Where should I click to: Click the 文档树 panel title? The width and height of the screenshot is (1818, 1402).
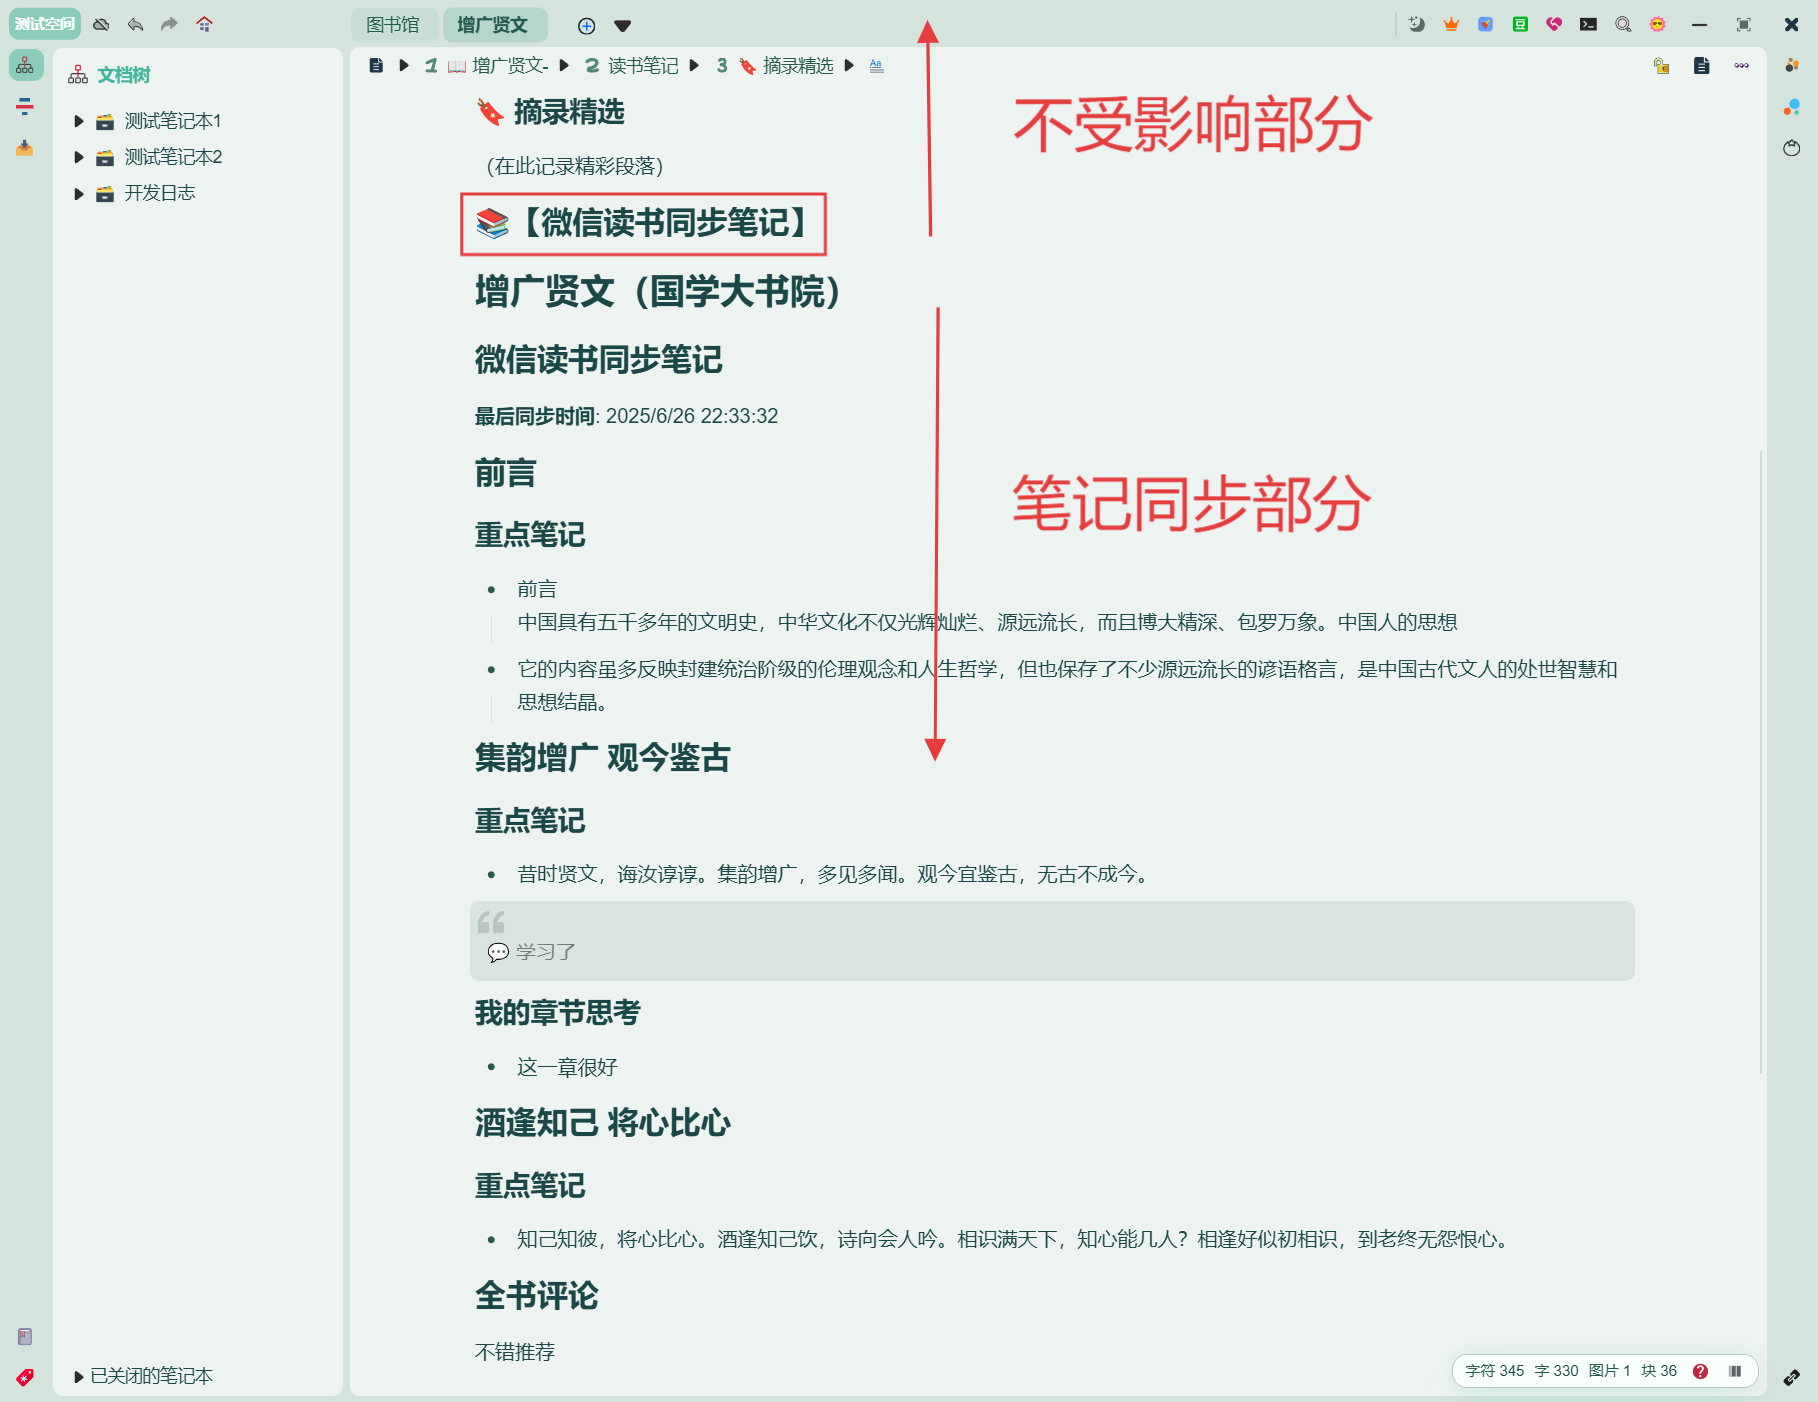pos(124,75)
